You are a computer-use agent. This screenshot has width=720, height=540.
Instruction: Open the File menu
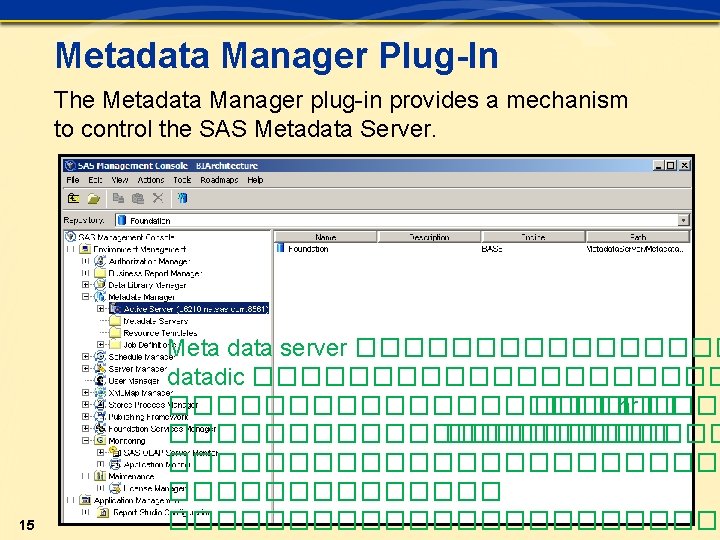click(x=73, y=180)
